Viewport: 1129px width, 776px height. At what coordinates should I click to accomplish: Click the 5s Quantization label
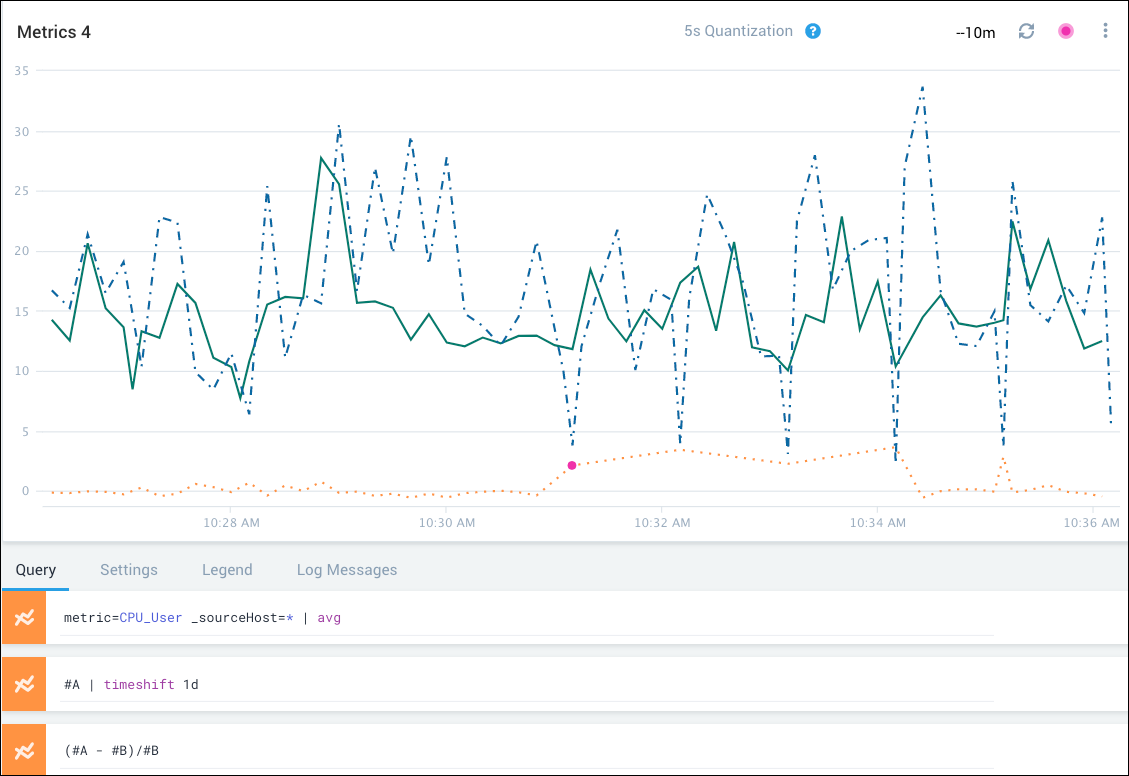point(738,31)
